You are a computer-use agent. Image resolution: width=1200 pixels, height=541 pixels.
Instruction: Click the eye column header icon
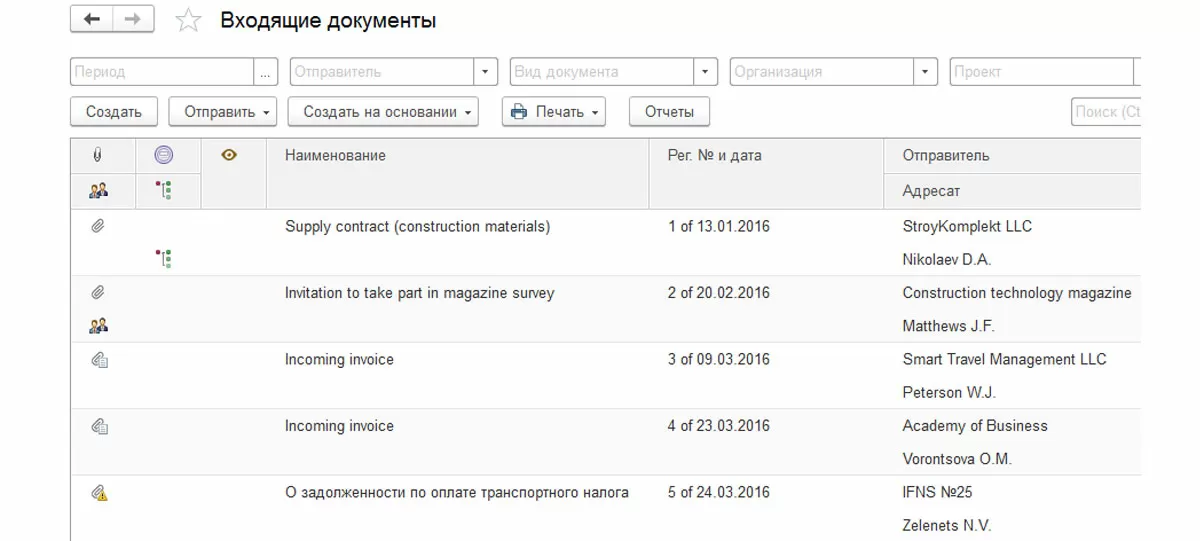tap(229, 155)
